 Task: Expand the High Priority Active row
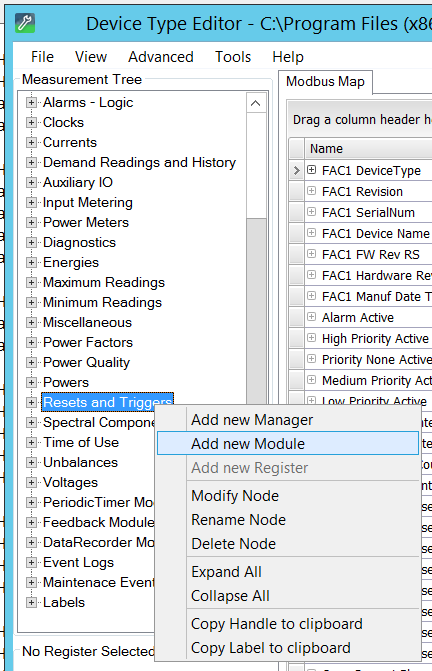(x=311, y=338)
